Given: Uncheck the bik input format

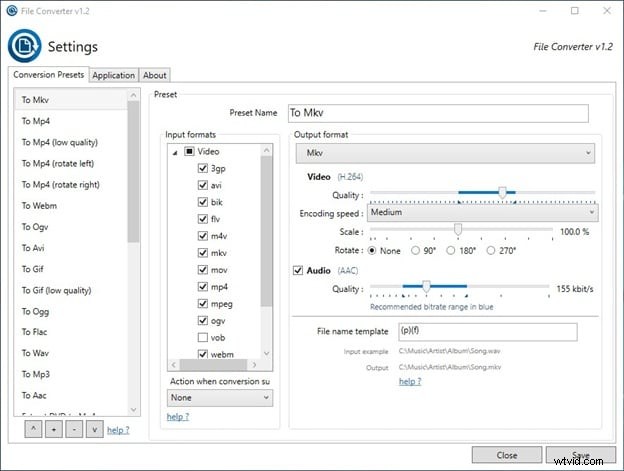Looking at the screenshot, I should pyautogui.click(x=203, y=202).
